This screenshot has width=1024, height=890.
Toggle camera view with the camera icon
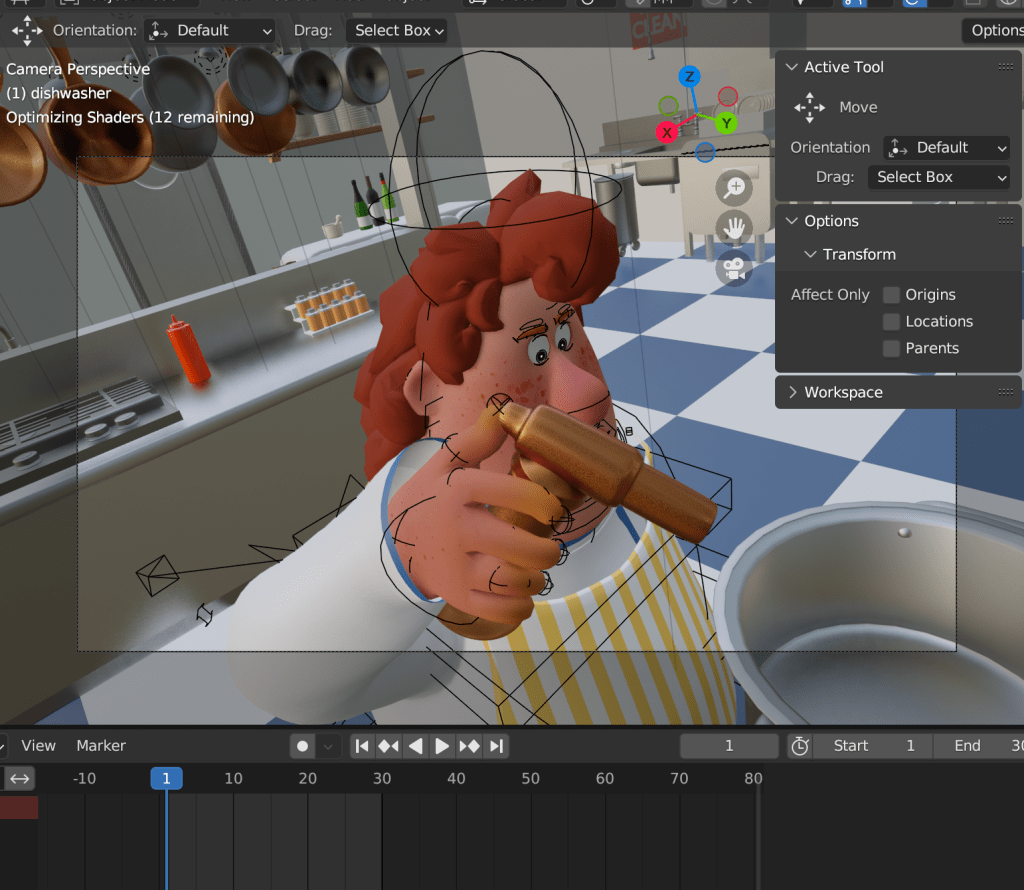(734, 268)
